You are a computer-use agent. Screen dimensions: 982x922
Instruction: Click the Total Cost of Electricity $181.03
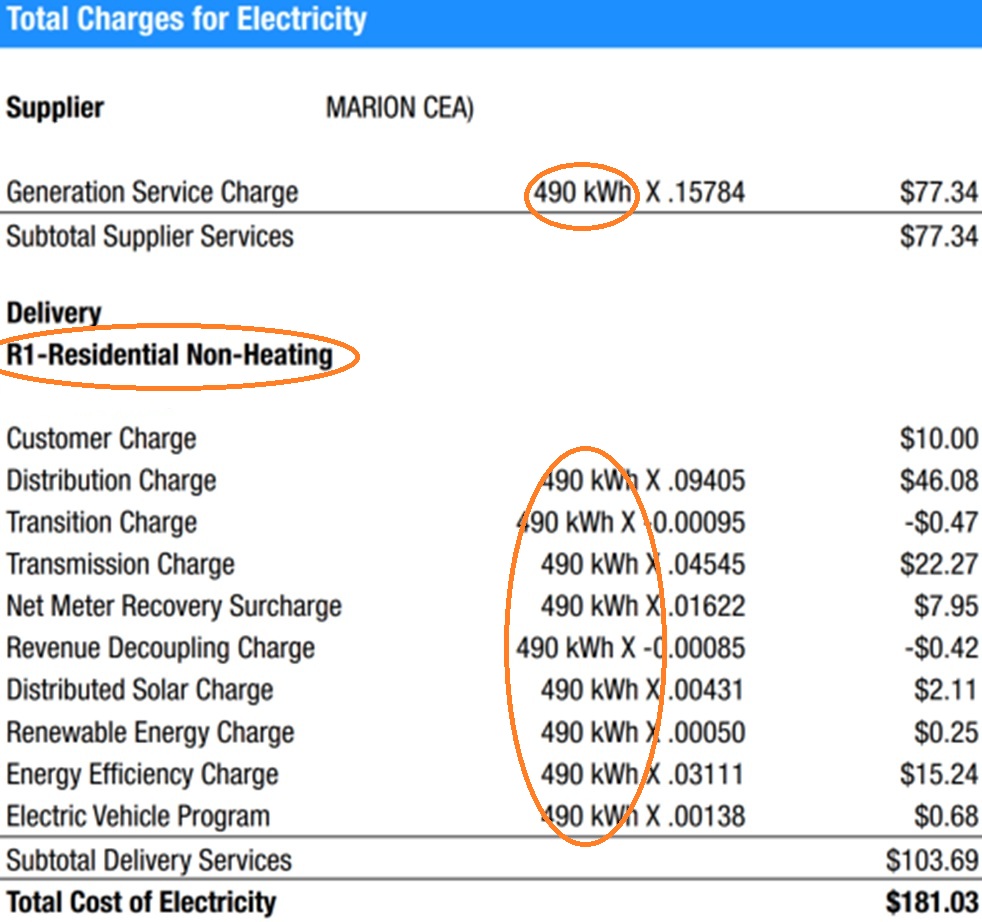click(x=931, y=903)
